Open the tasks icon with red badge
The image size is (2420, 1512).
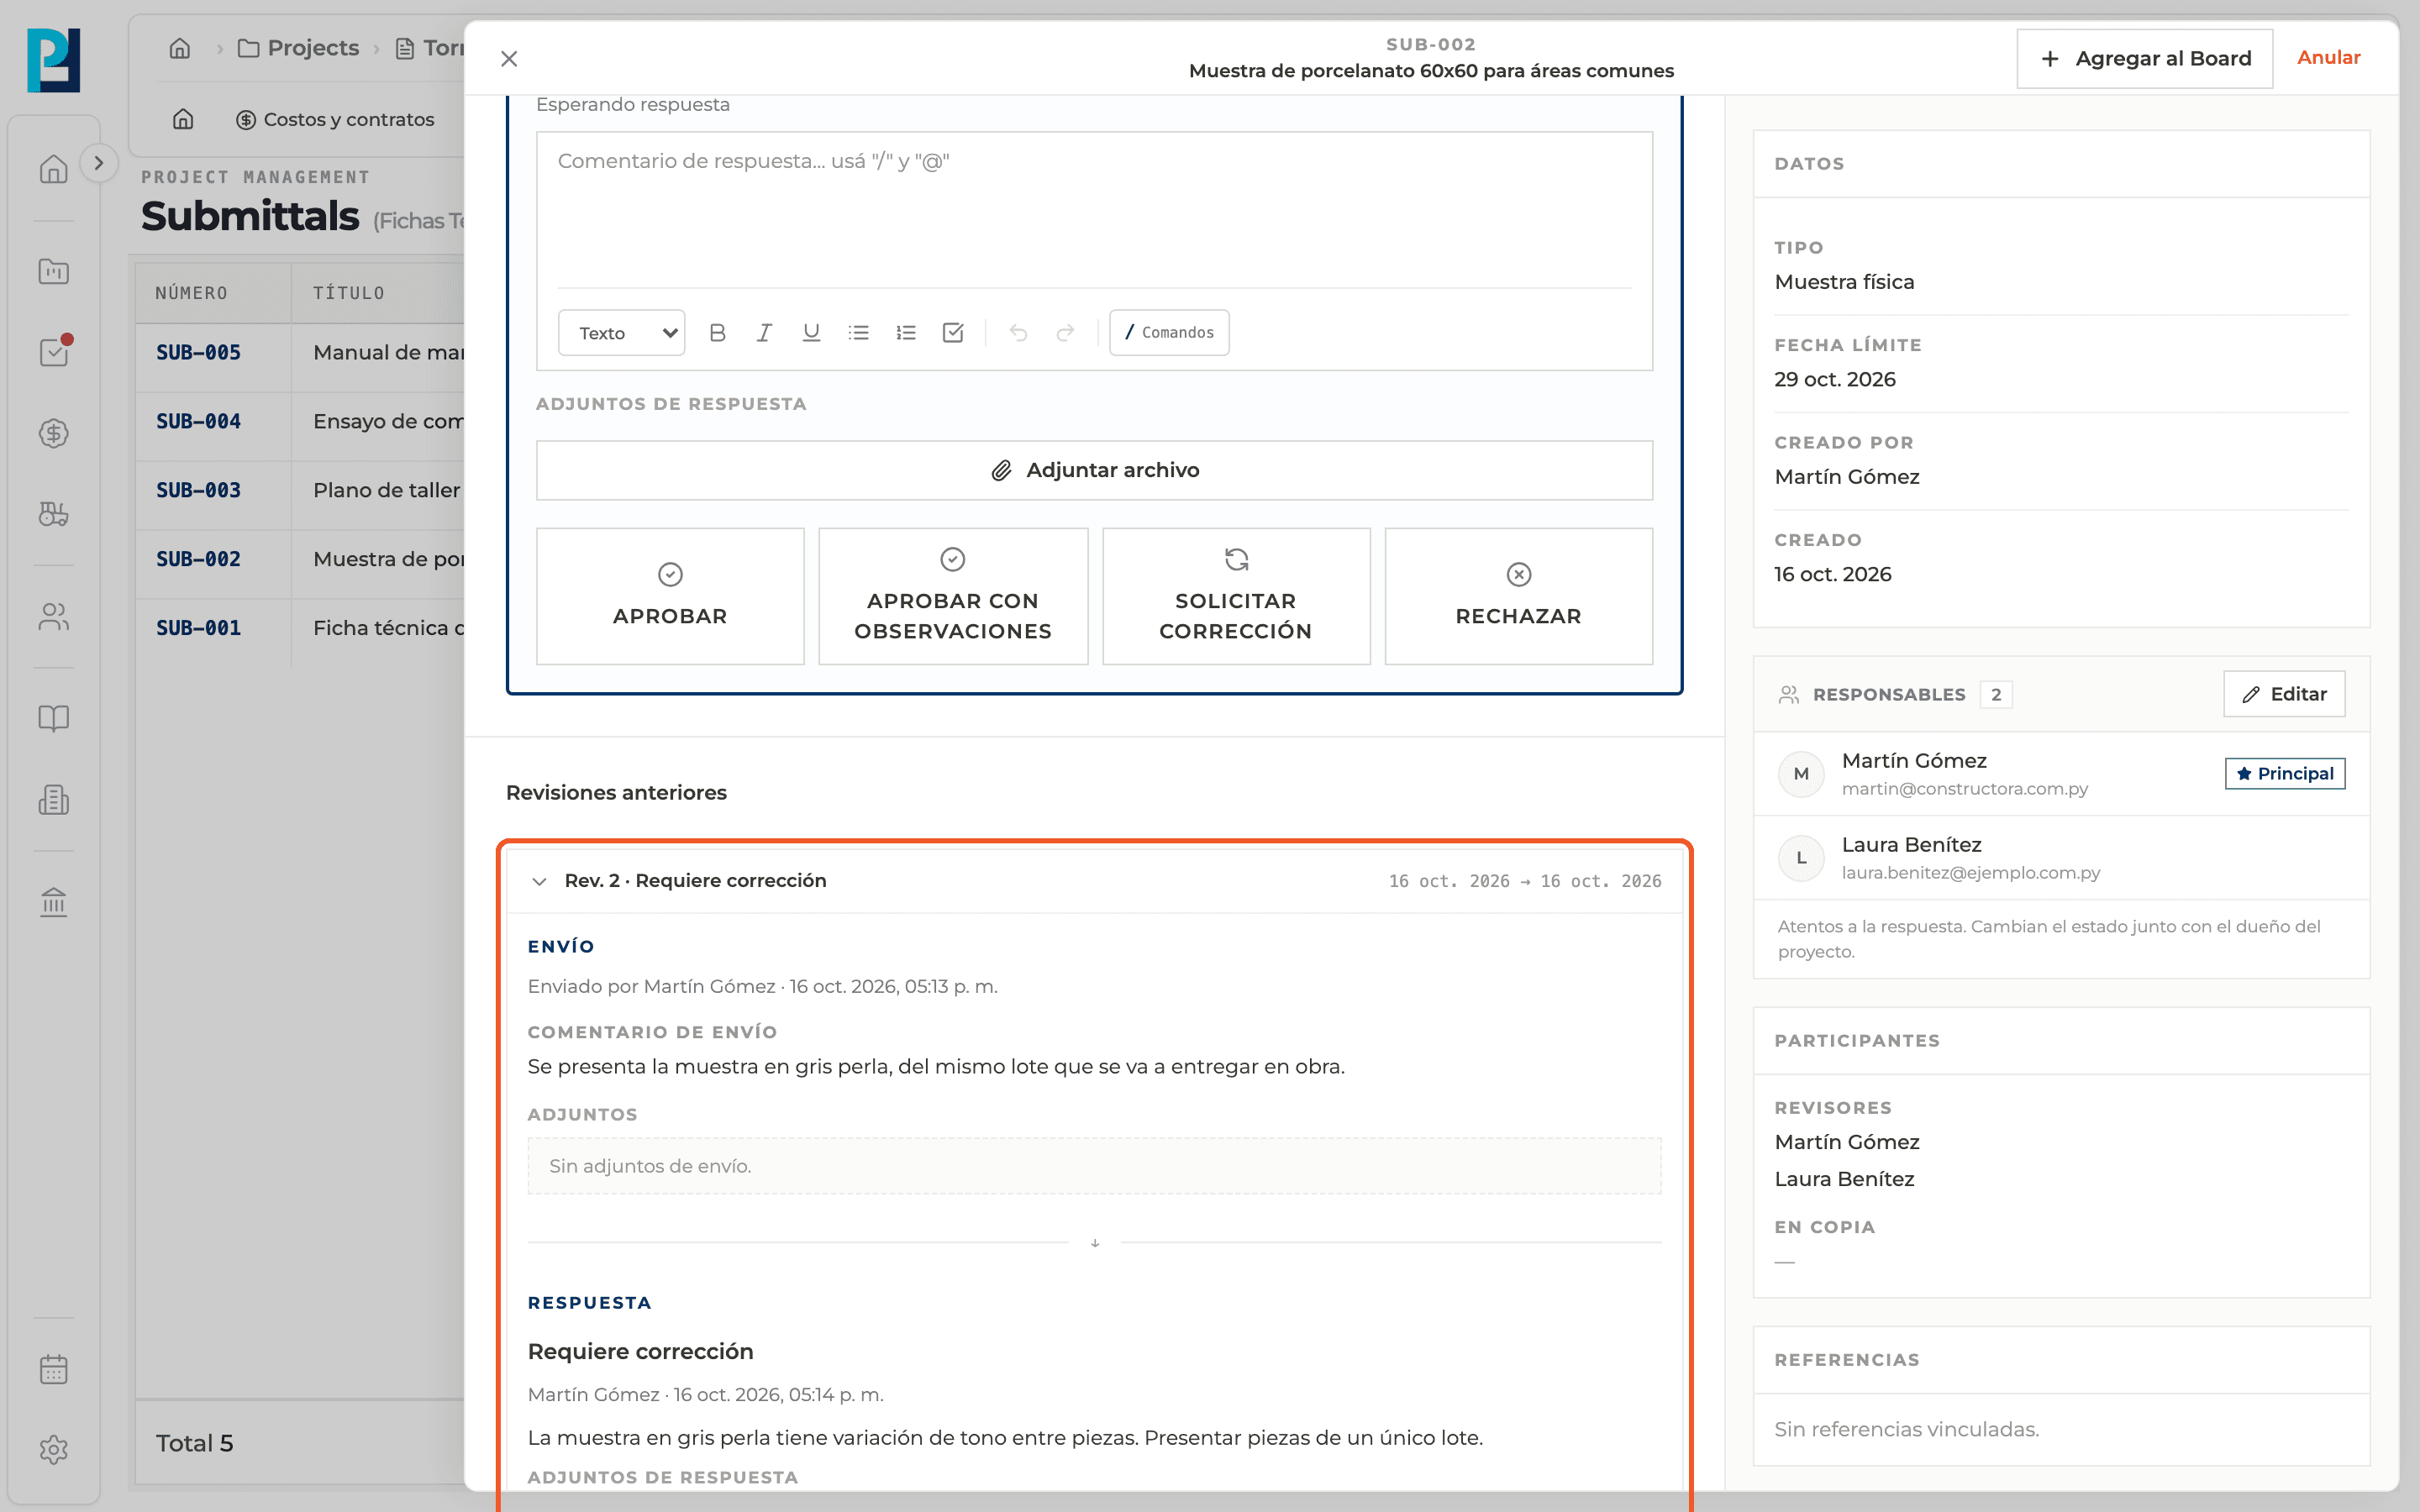point(54,352)
